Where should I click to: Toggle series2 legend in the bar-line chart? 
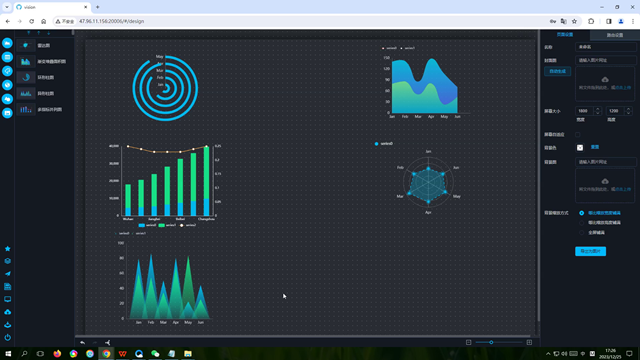pyautogui.click(x=188, y=225)
